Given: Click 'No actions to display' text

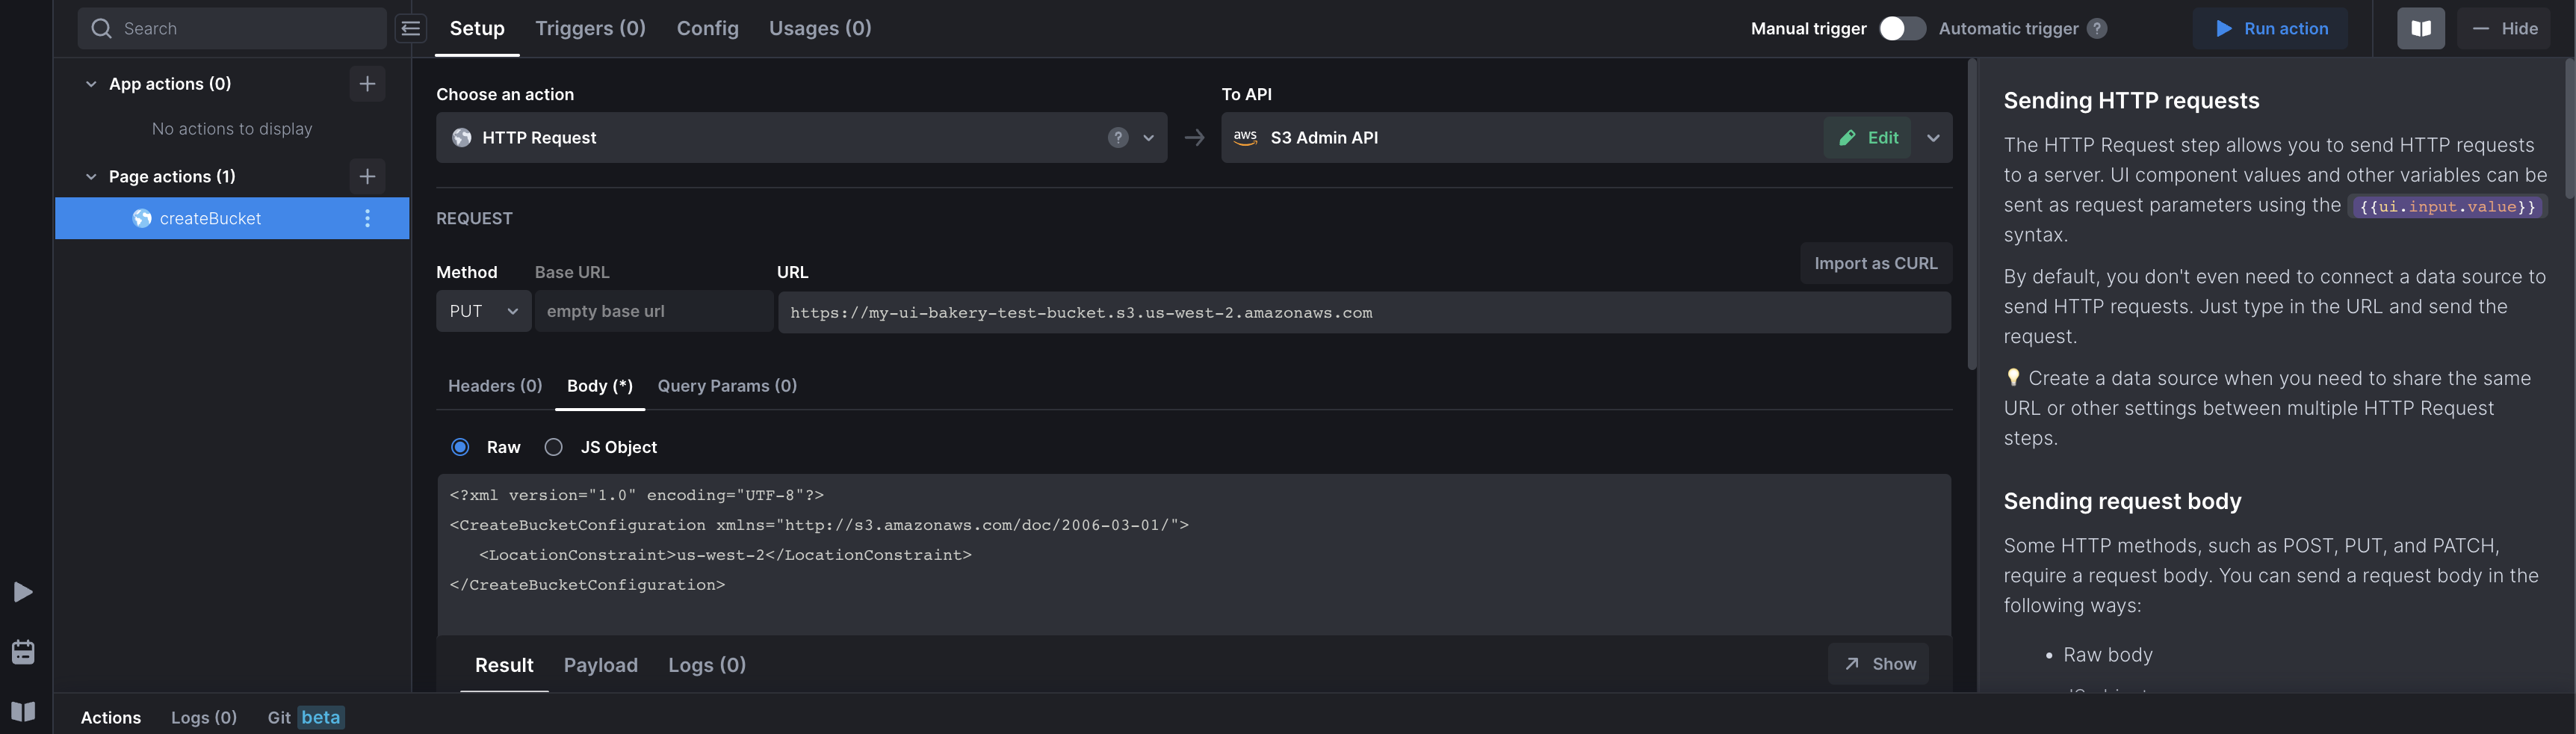Looking at the screenshot, I should coord(232,129).
